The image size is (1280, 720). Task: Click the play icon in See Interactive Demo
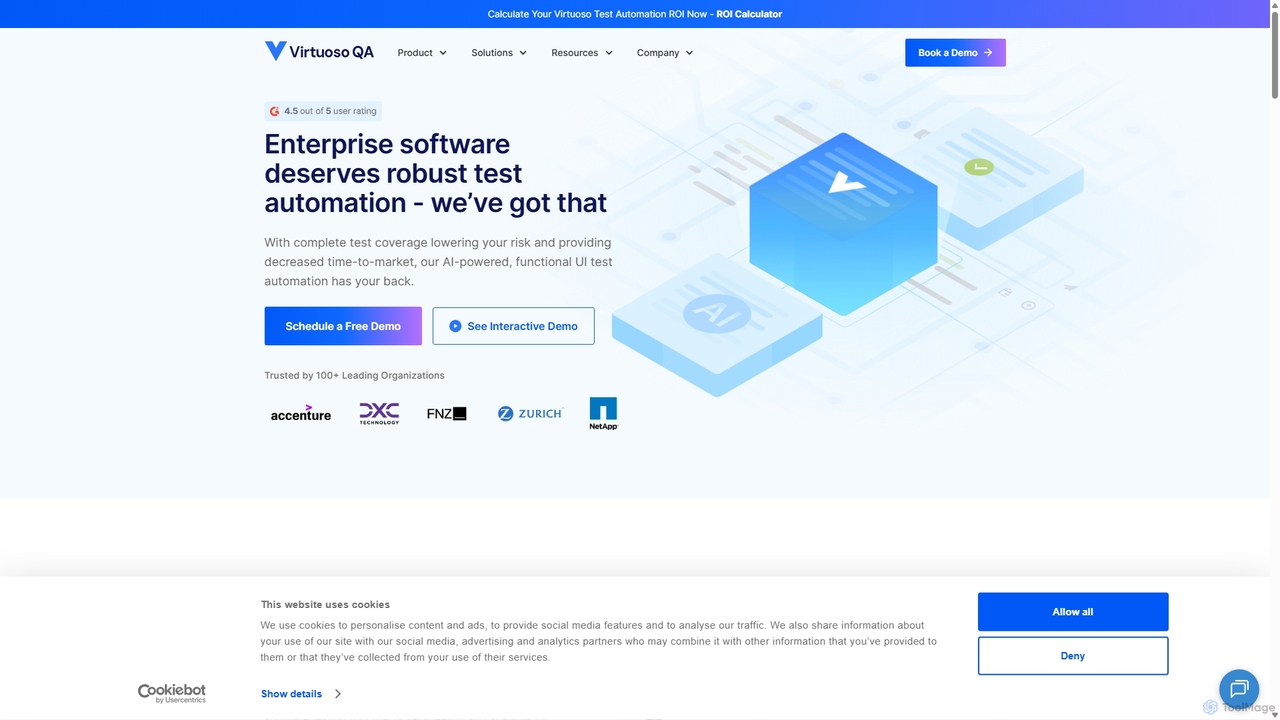[455, 326]
